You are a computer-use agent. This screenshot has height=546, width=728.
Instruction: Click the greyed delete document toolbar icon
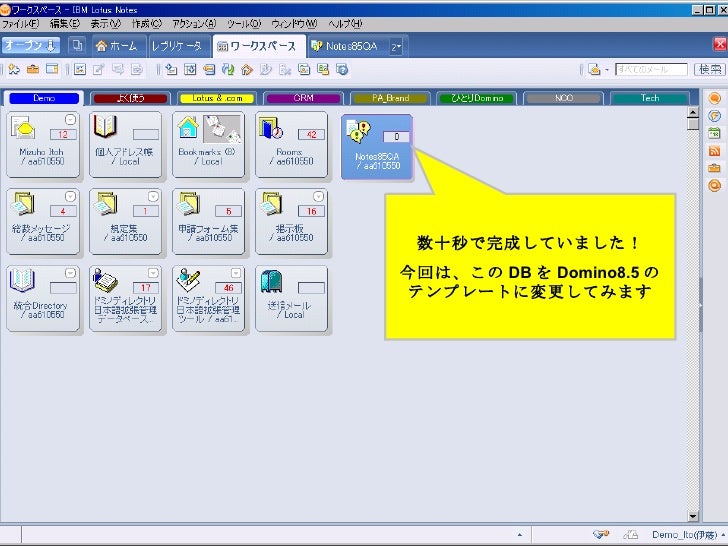tap(285, 70)
